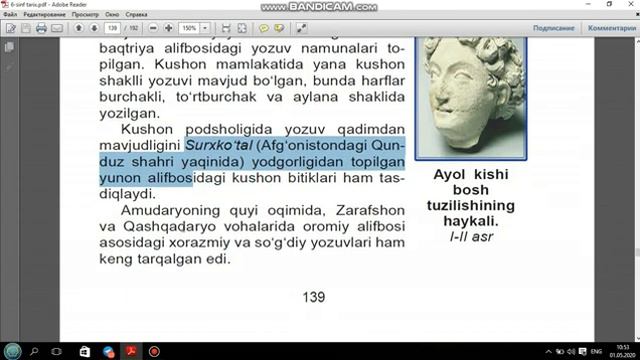This screenshot has width=640, height=360.
Task: Open the Редактирование menu
Action: pos(44,14)
